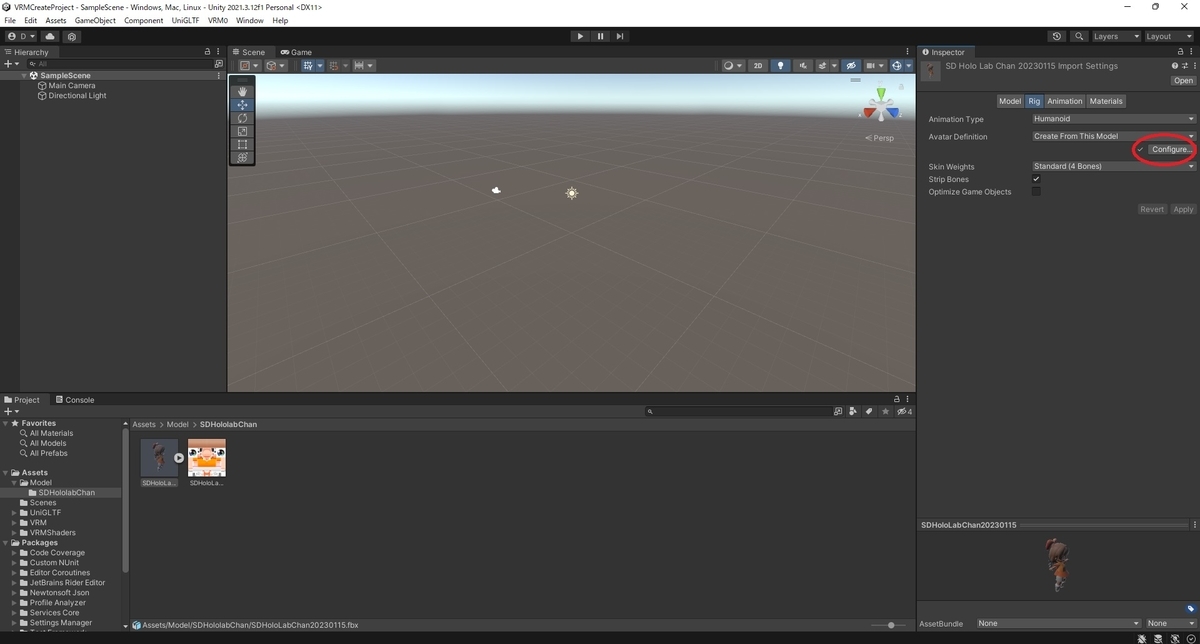The height and width of the screenshot is (644, 1200).
Task: Toggle the scene gizmo rotation lock
Action: 902,87
